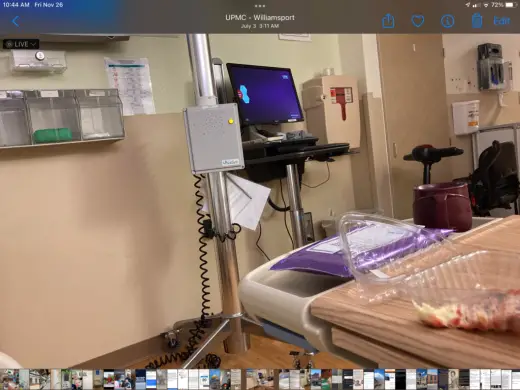The height and width of the screenshot is (390, 520).
Task: Delete the photo with the trash icon
Action: click(477, 21)
